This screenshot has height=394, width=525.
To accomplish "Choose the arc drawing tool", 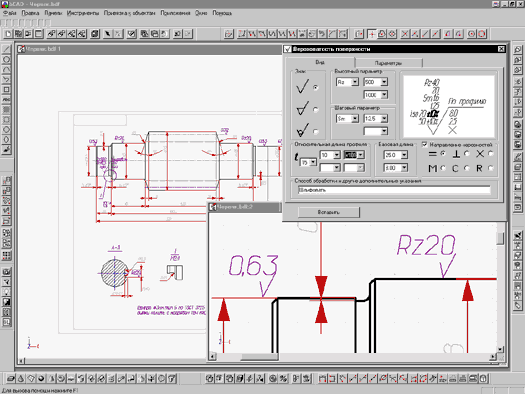I will pos(6,70).
